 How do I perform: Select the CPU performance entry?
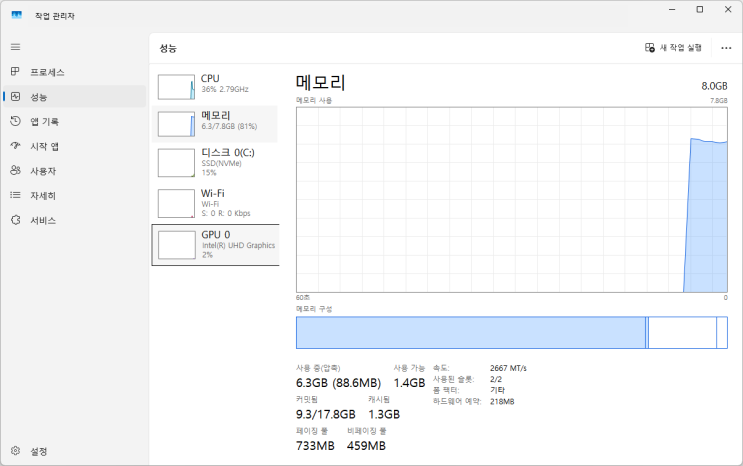[x=215, y=86]
